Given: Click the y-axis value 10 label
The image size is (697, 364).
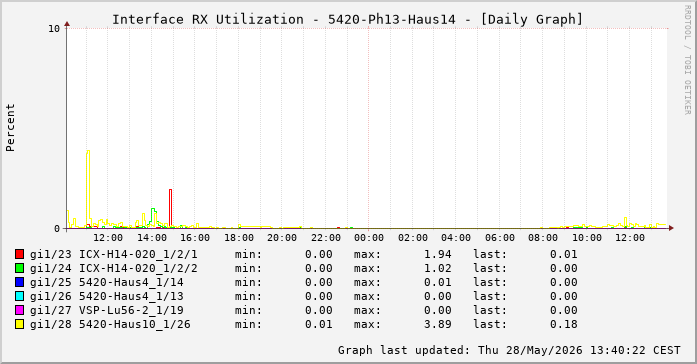Looking at the screenshot, I should [53, 29].
